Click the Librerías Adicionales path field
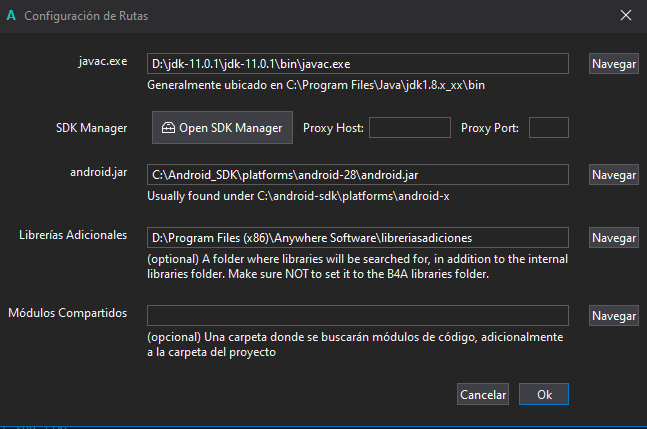 click(358, 238)
